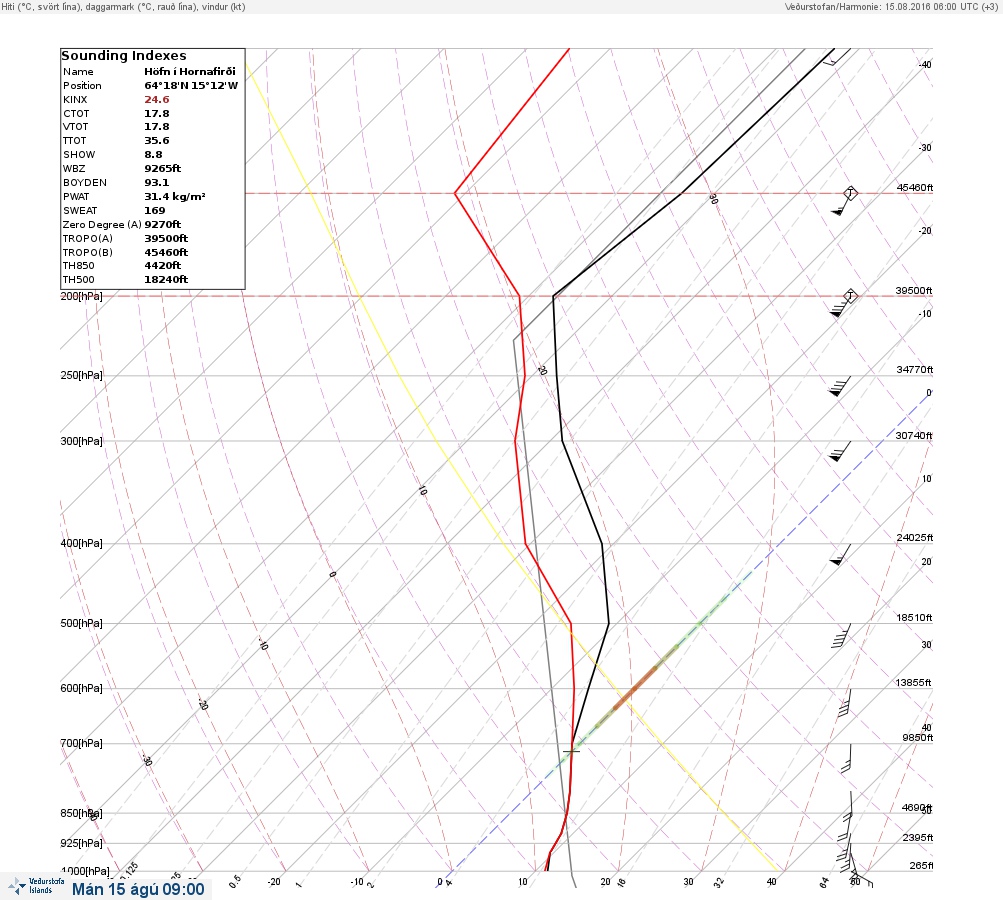Click the Veðurstofa Íslands logo
This screenshot has height=900, width=1003.
pos(36,886)
